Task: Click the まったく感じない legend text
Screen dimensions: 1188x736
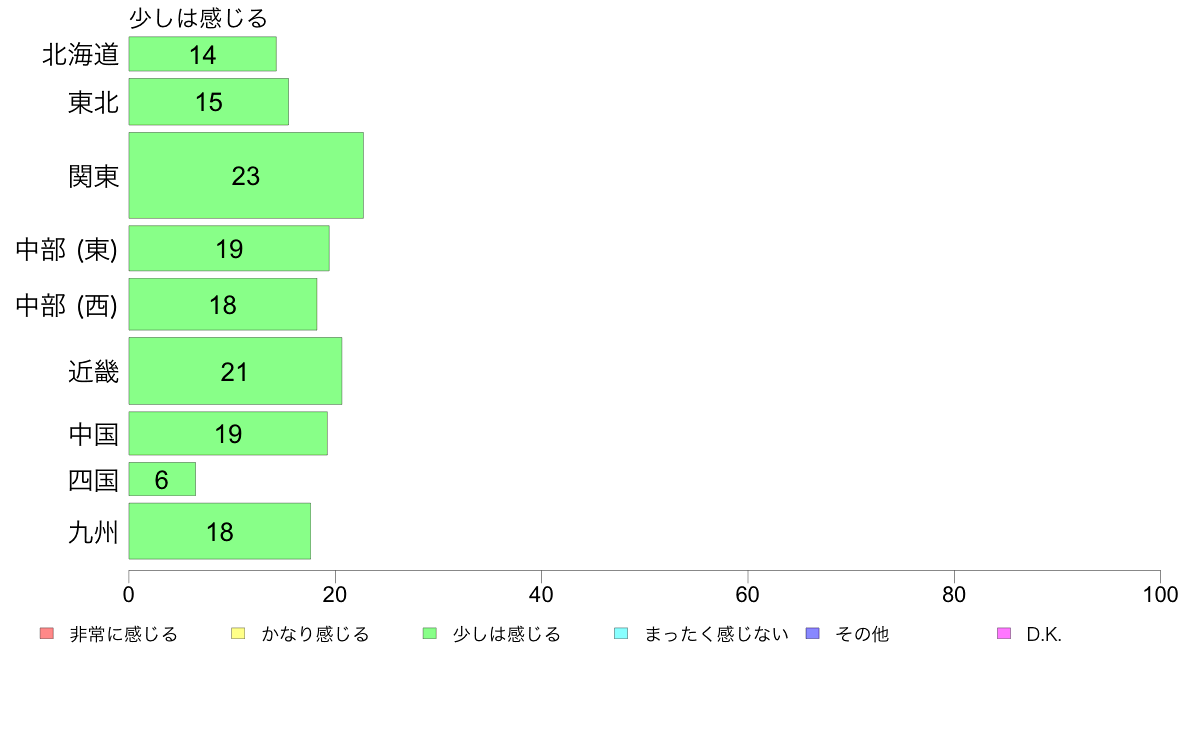Action: [716, 634]
